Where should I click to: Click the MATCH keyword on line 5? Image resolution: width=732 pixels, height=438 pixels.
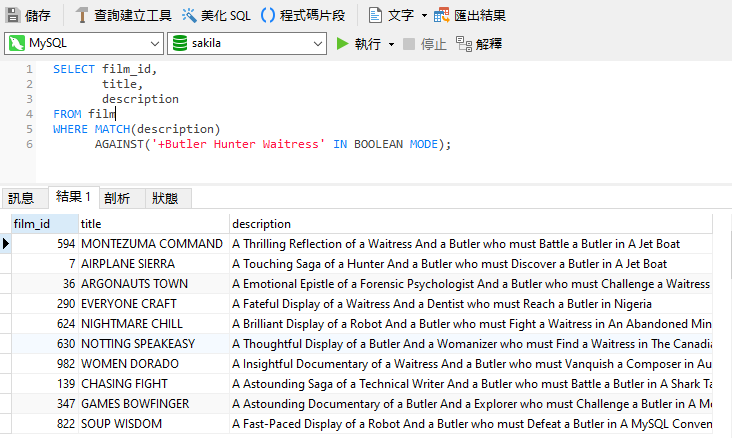(x=113, y=129)
